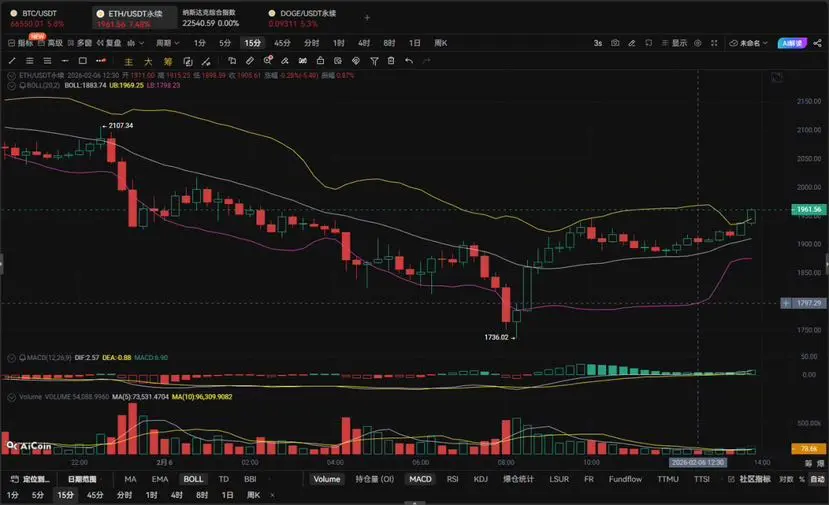The width and height of the screenshot is (829, 505).
Task: Select the rectangle shape drawing tool
Action: click(x=82, y=61)
